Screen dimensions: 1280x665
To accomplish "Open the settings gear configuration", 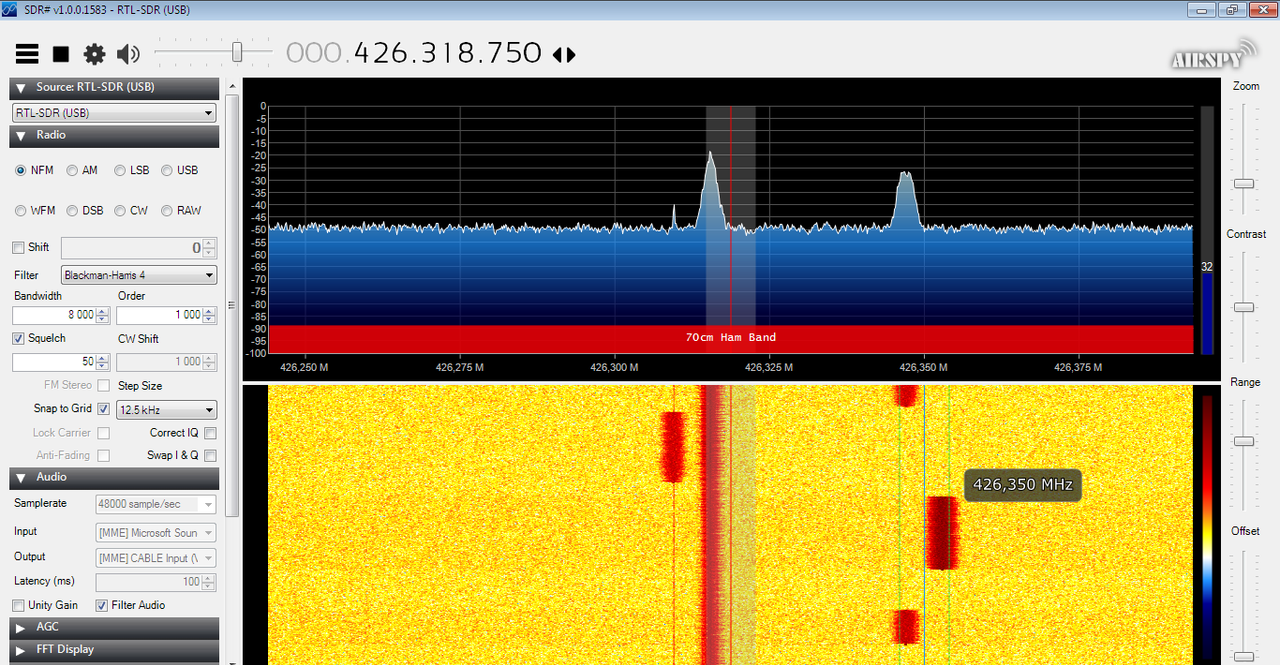I will [94, 54].
